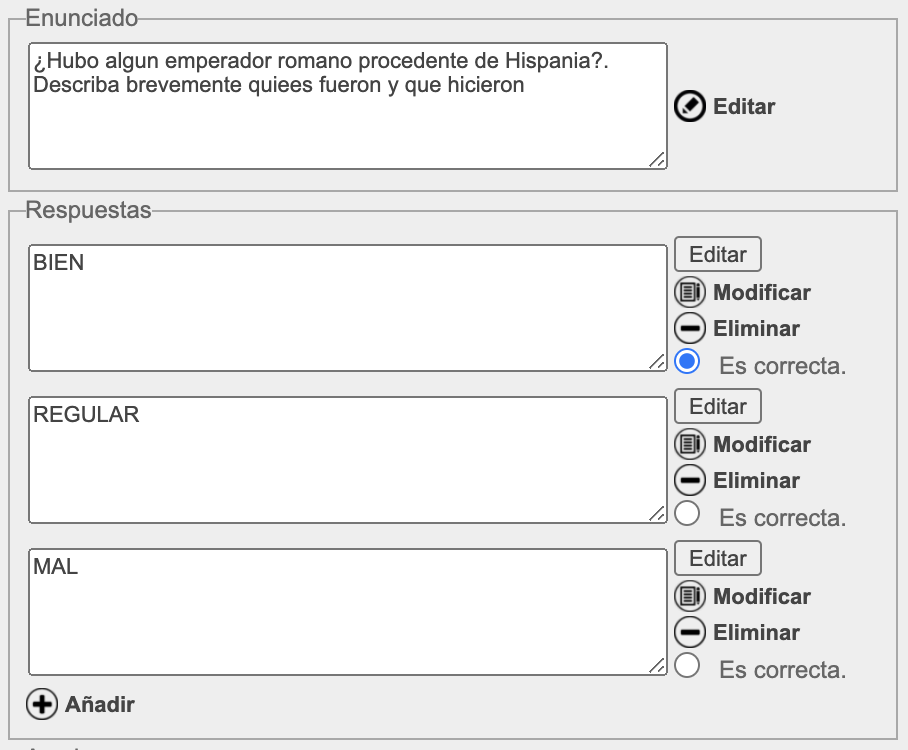Click Modificar icon for the REGULAR answer
Image resolution: width=908 pixels, height=750 pixels.
[689, 444]
